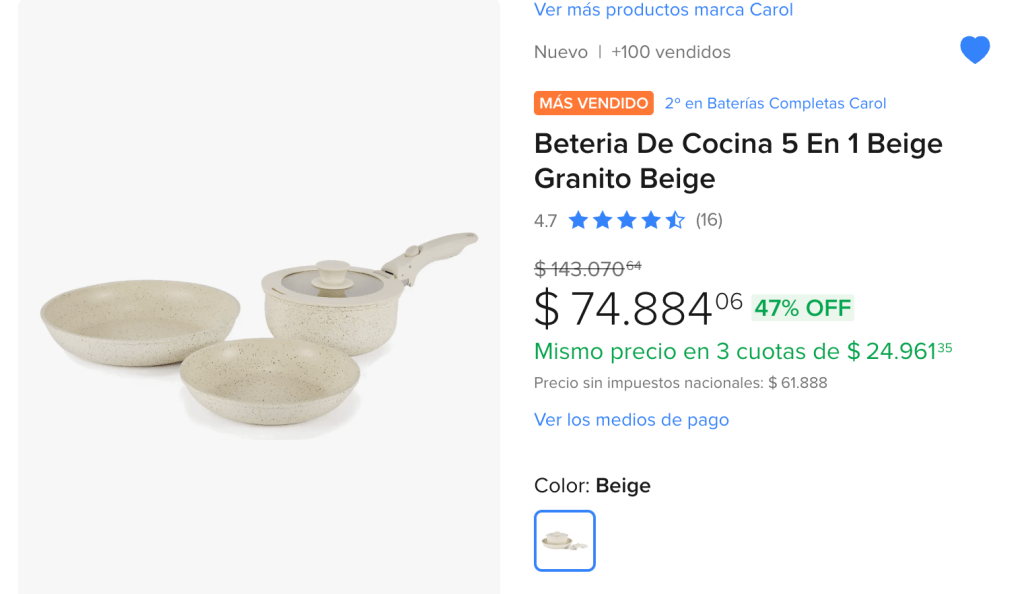Click the large frying pan in the product photo
1022x594 pixels.
point(140,318)
